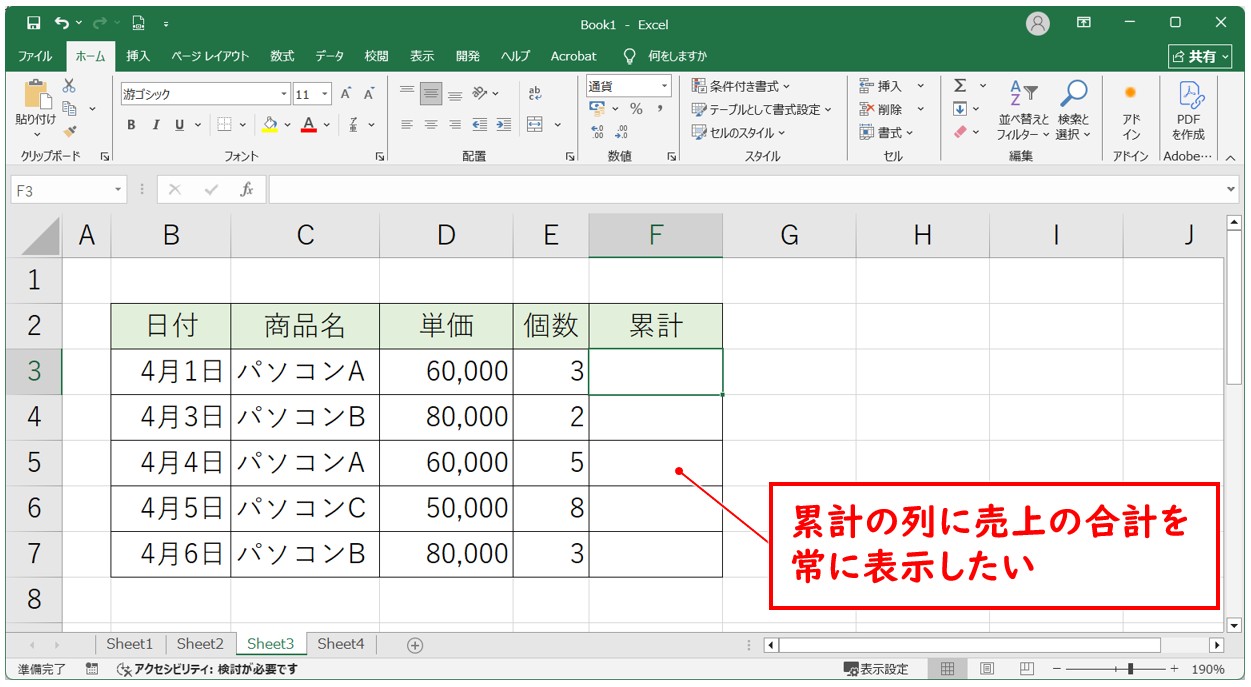The image size is (1251, 687).
Task: Toggle Italic formatting
Action: [155, 125]
